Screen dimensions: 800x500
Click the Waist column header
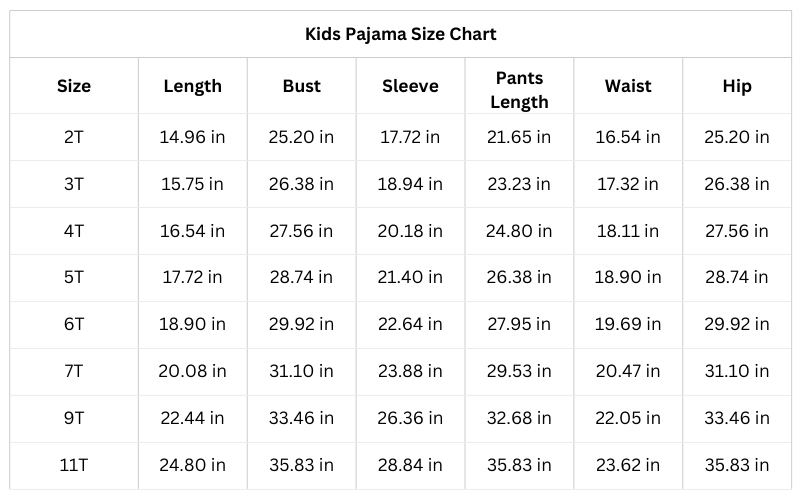(628, 86)
